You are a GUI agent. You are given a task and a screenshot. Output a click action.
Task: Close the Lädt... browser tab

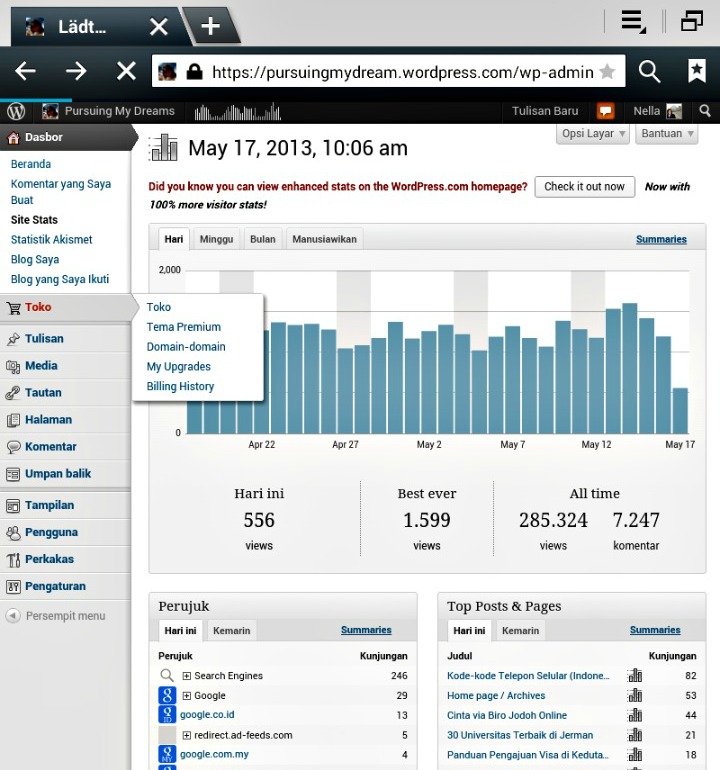point(159,27)
